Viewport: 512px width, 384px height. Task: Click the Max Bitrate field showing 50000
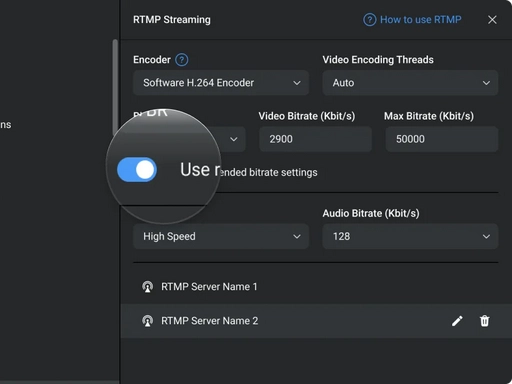point(442,139)
